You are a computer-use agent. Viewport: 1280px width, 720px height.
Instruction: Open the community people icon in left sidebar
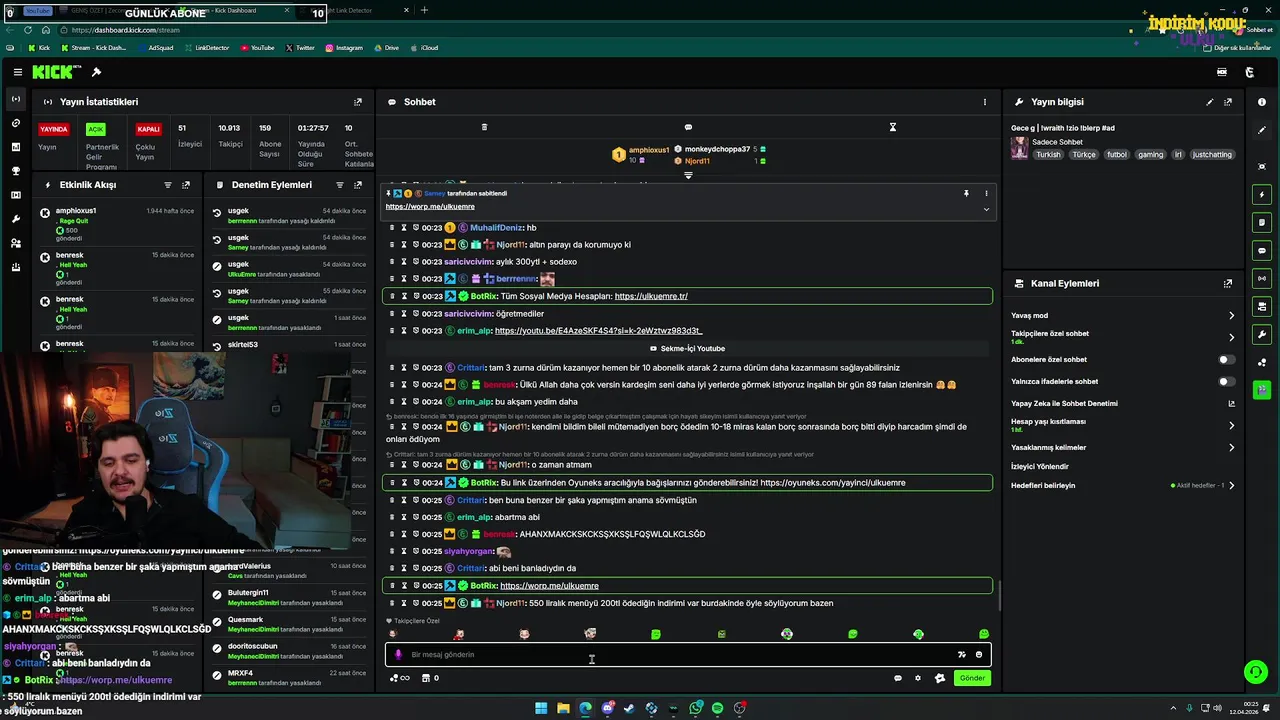[16, 243]
